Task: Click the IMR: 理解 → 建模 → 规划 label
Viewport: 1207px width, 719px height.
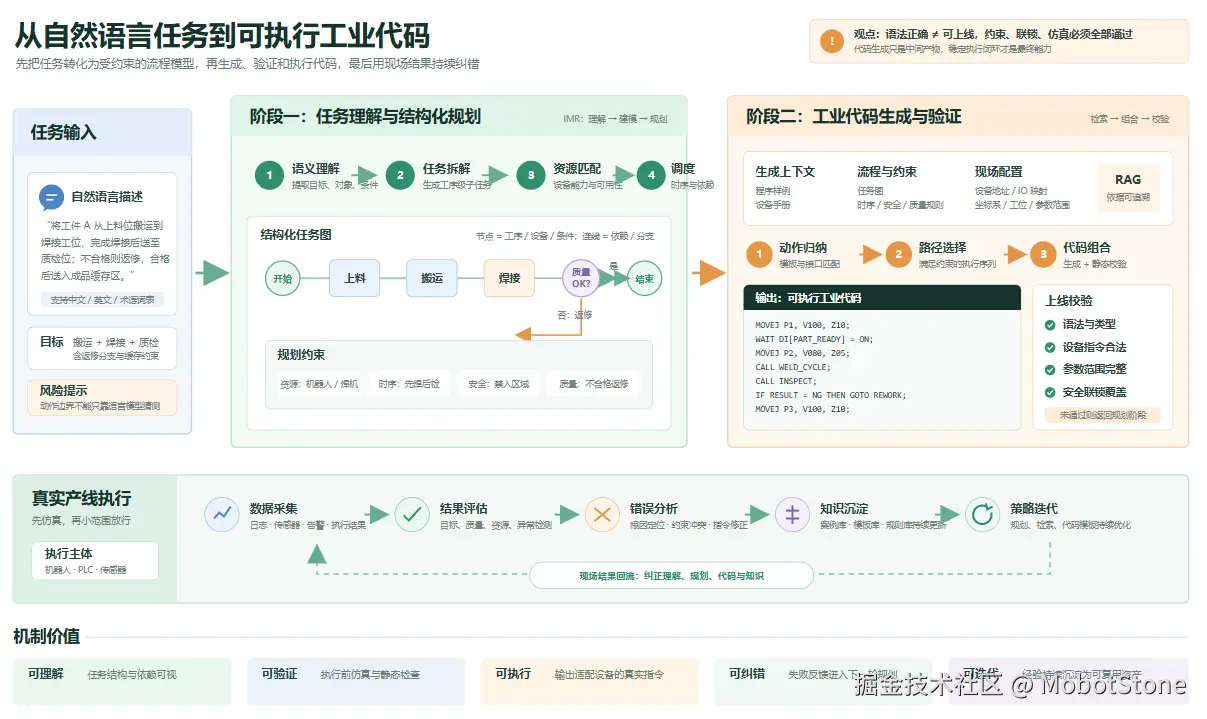Action: pos(615,119)
